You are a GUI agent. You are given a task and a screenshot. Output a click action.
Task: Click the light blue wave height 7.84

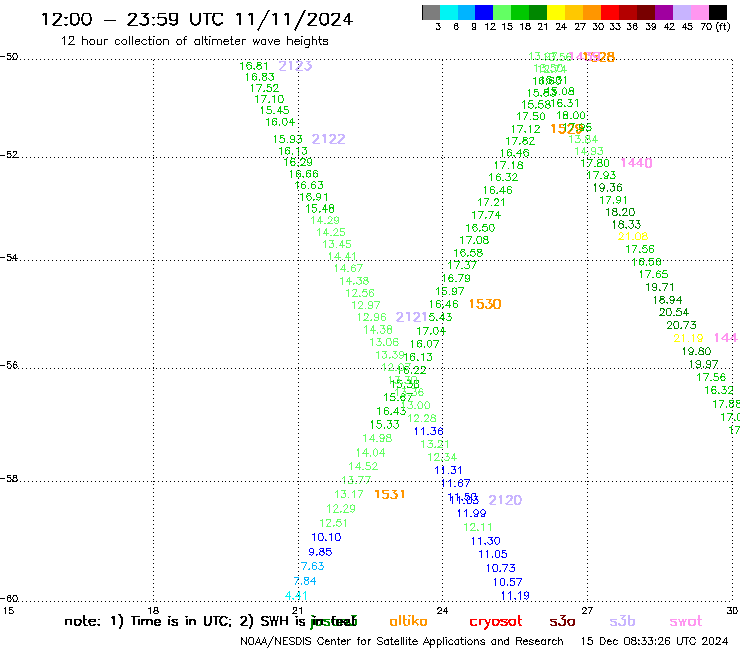(x=305, y=581)
